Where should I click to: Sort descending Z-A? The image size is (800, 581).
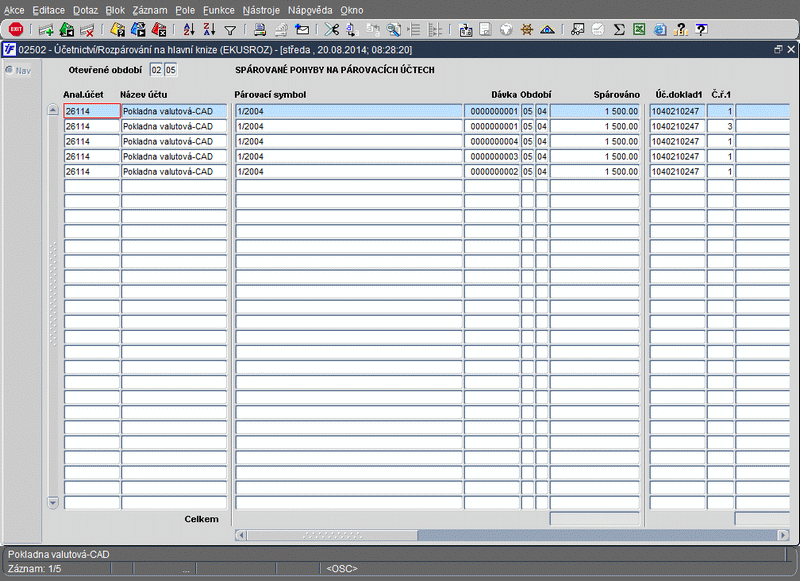click(209, 30)
